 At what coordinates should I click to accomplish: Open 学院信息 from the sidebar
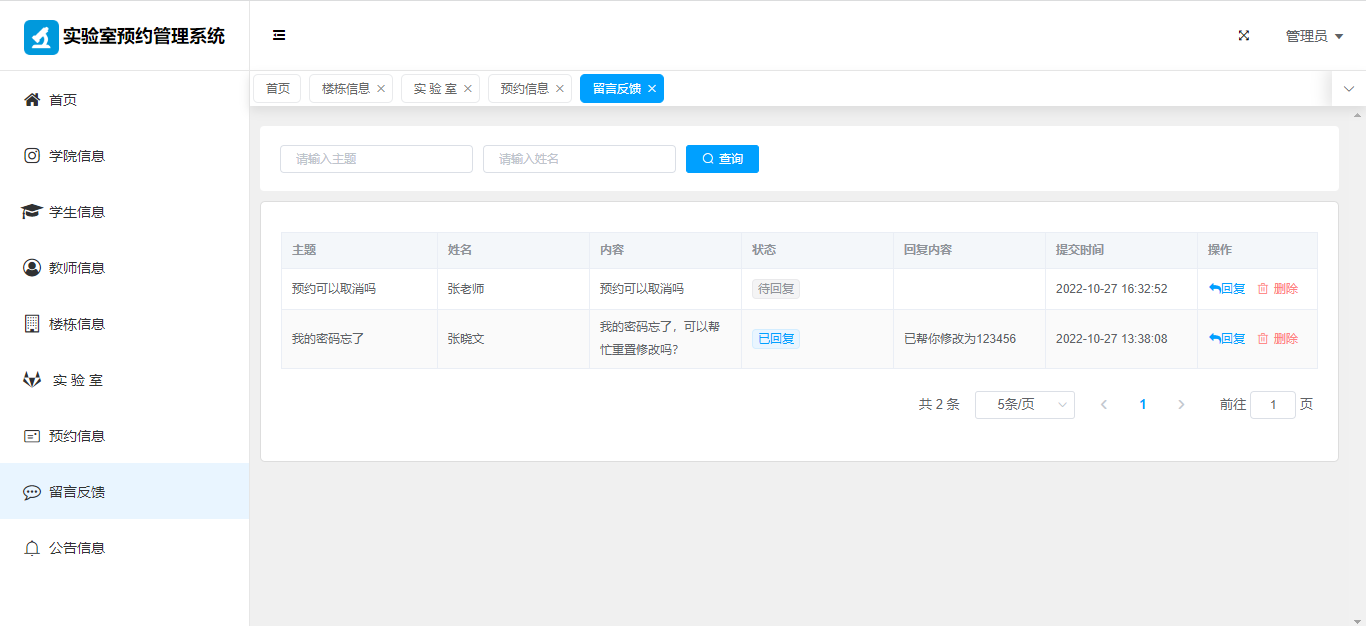point(77,156)
